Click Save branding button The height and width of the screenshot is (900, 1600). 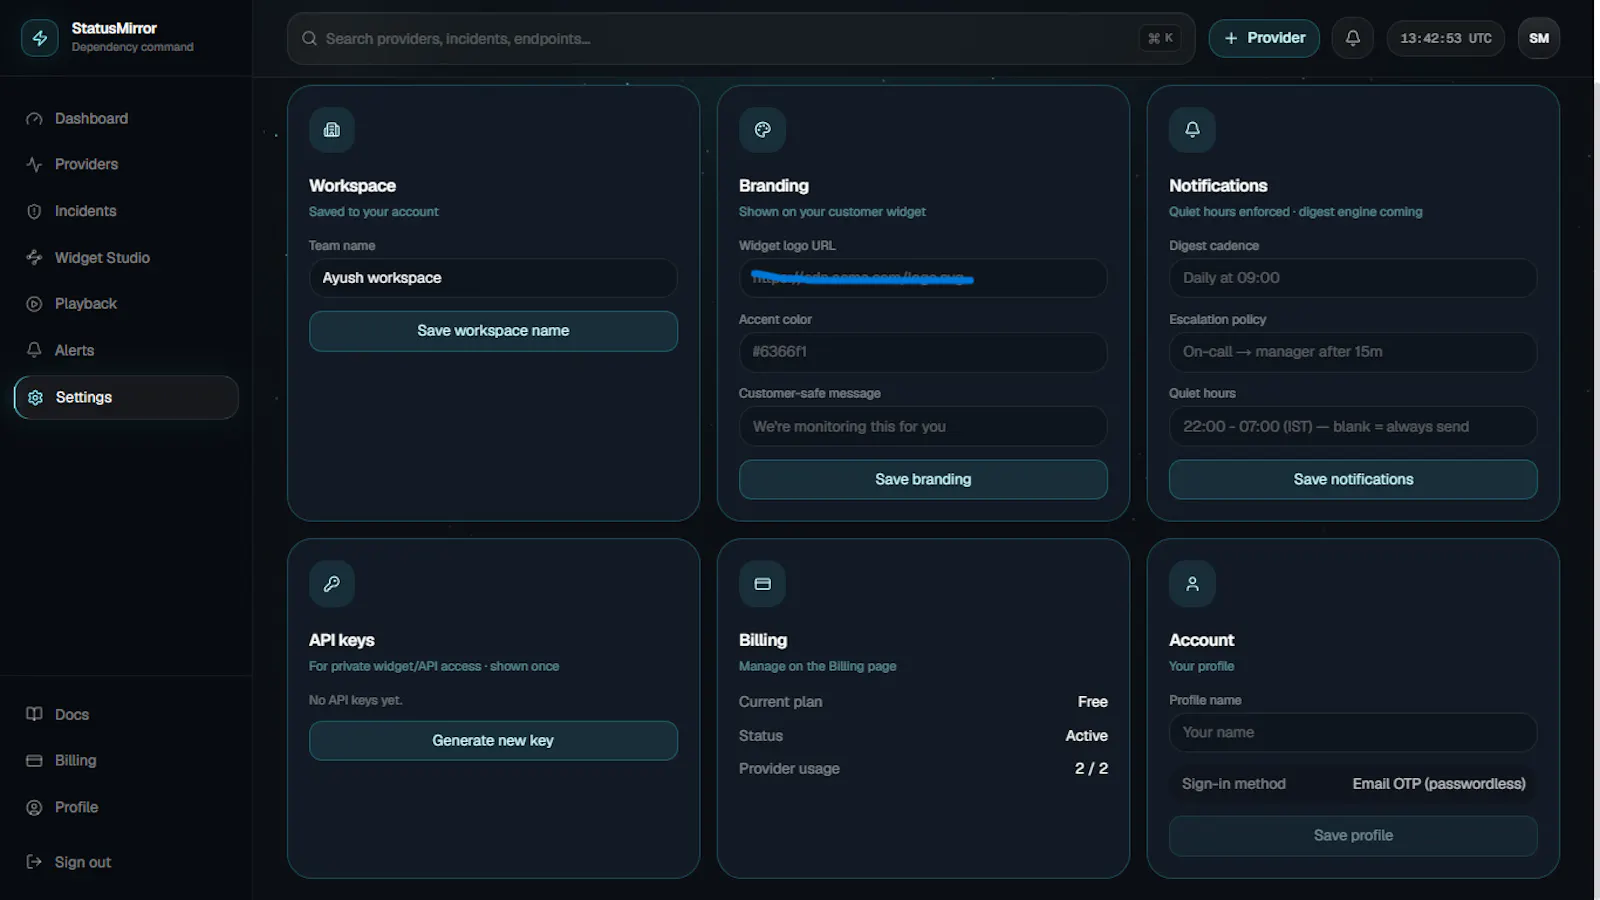tap(923, 479)
